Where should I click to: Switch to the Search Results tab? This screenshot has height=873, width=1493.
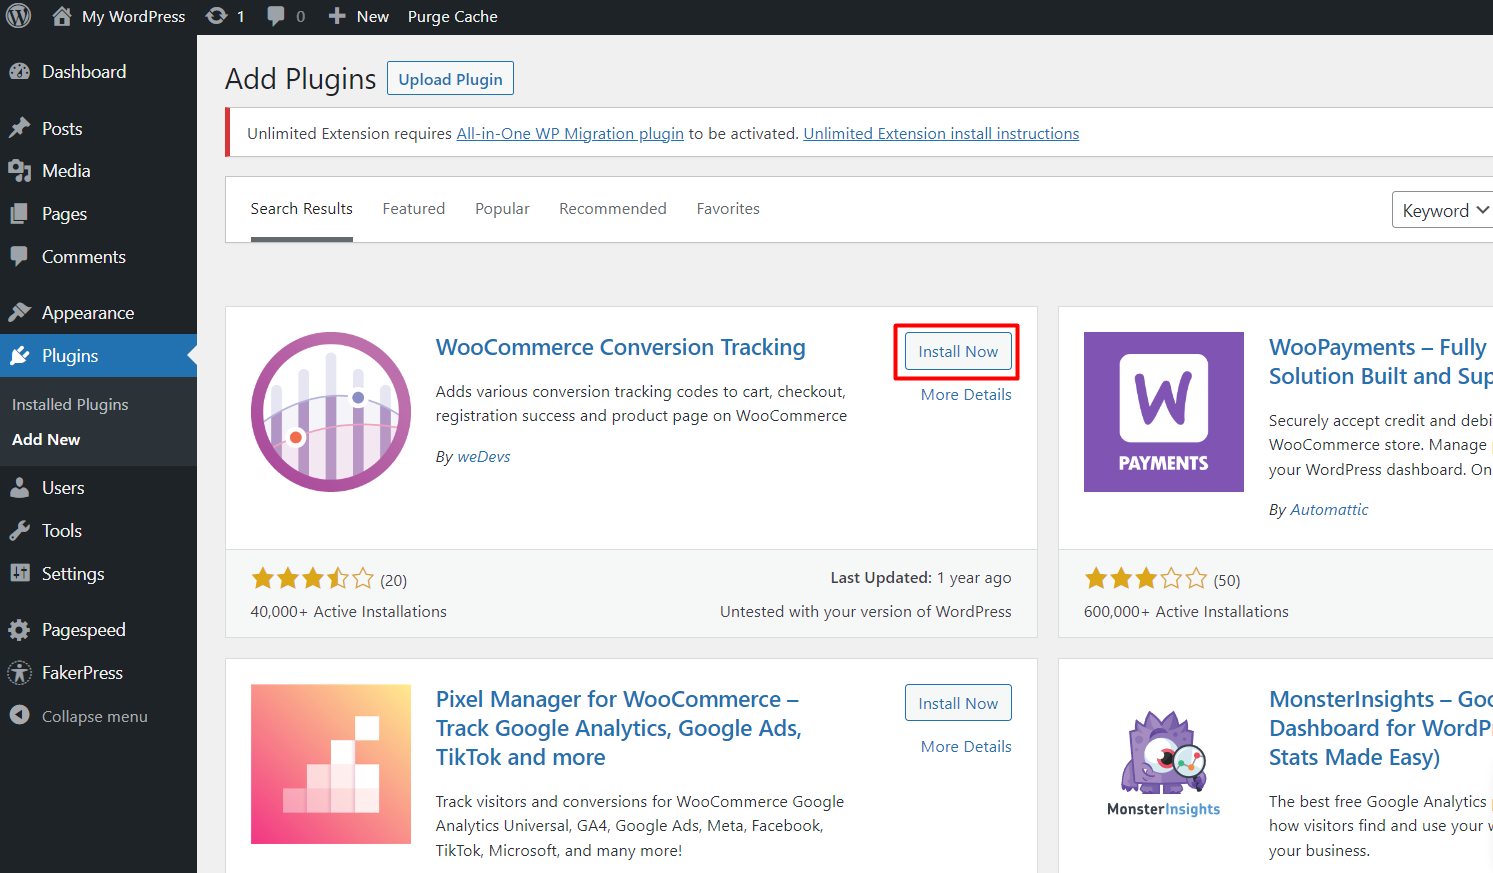point(302,209)
